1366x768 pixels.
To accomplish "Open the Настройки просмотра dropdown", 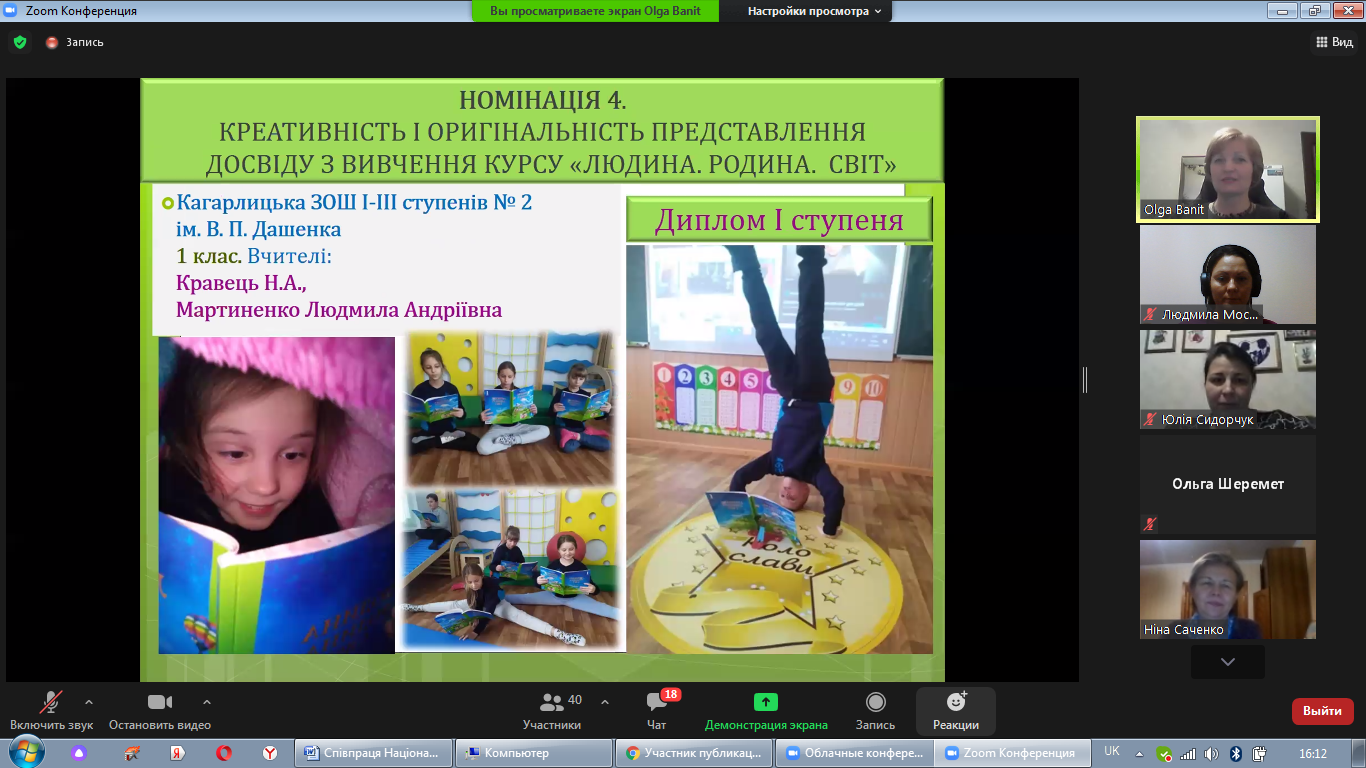I will tap(815, 11).
